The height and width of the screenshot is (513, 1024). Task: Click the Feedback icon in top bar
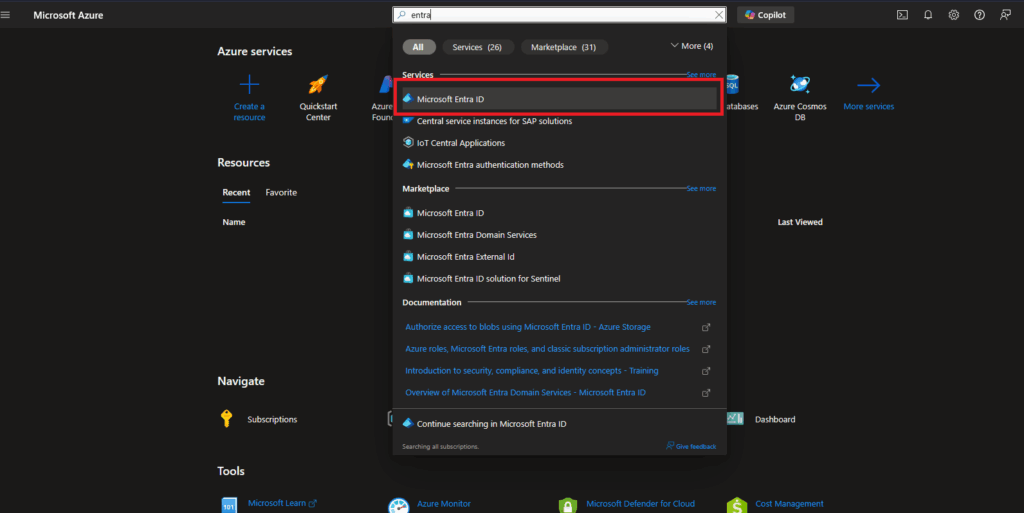pyautogui.click(x=1005, y=15)
